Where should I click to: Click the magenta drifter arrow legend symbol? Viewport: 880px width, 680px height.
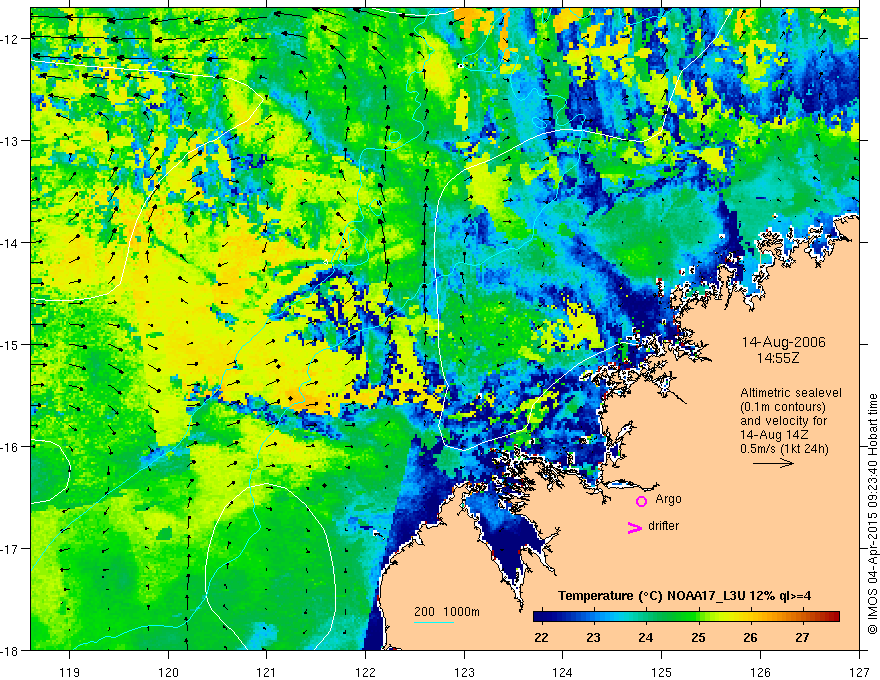[x=634, y=527]
